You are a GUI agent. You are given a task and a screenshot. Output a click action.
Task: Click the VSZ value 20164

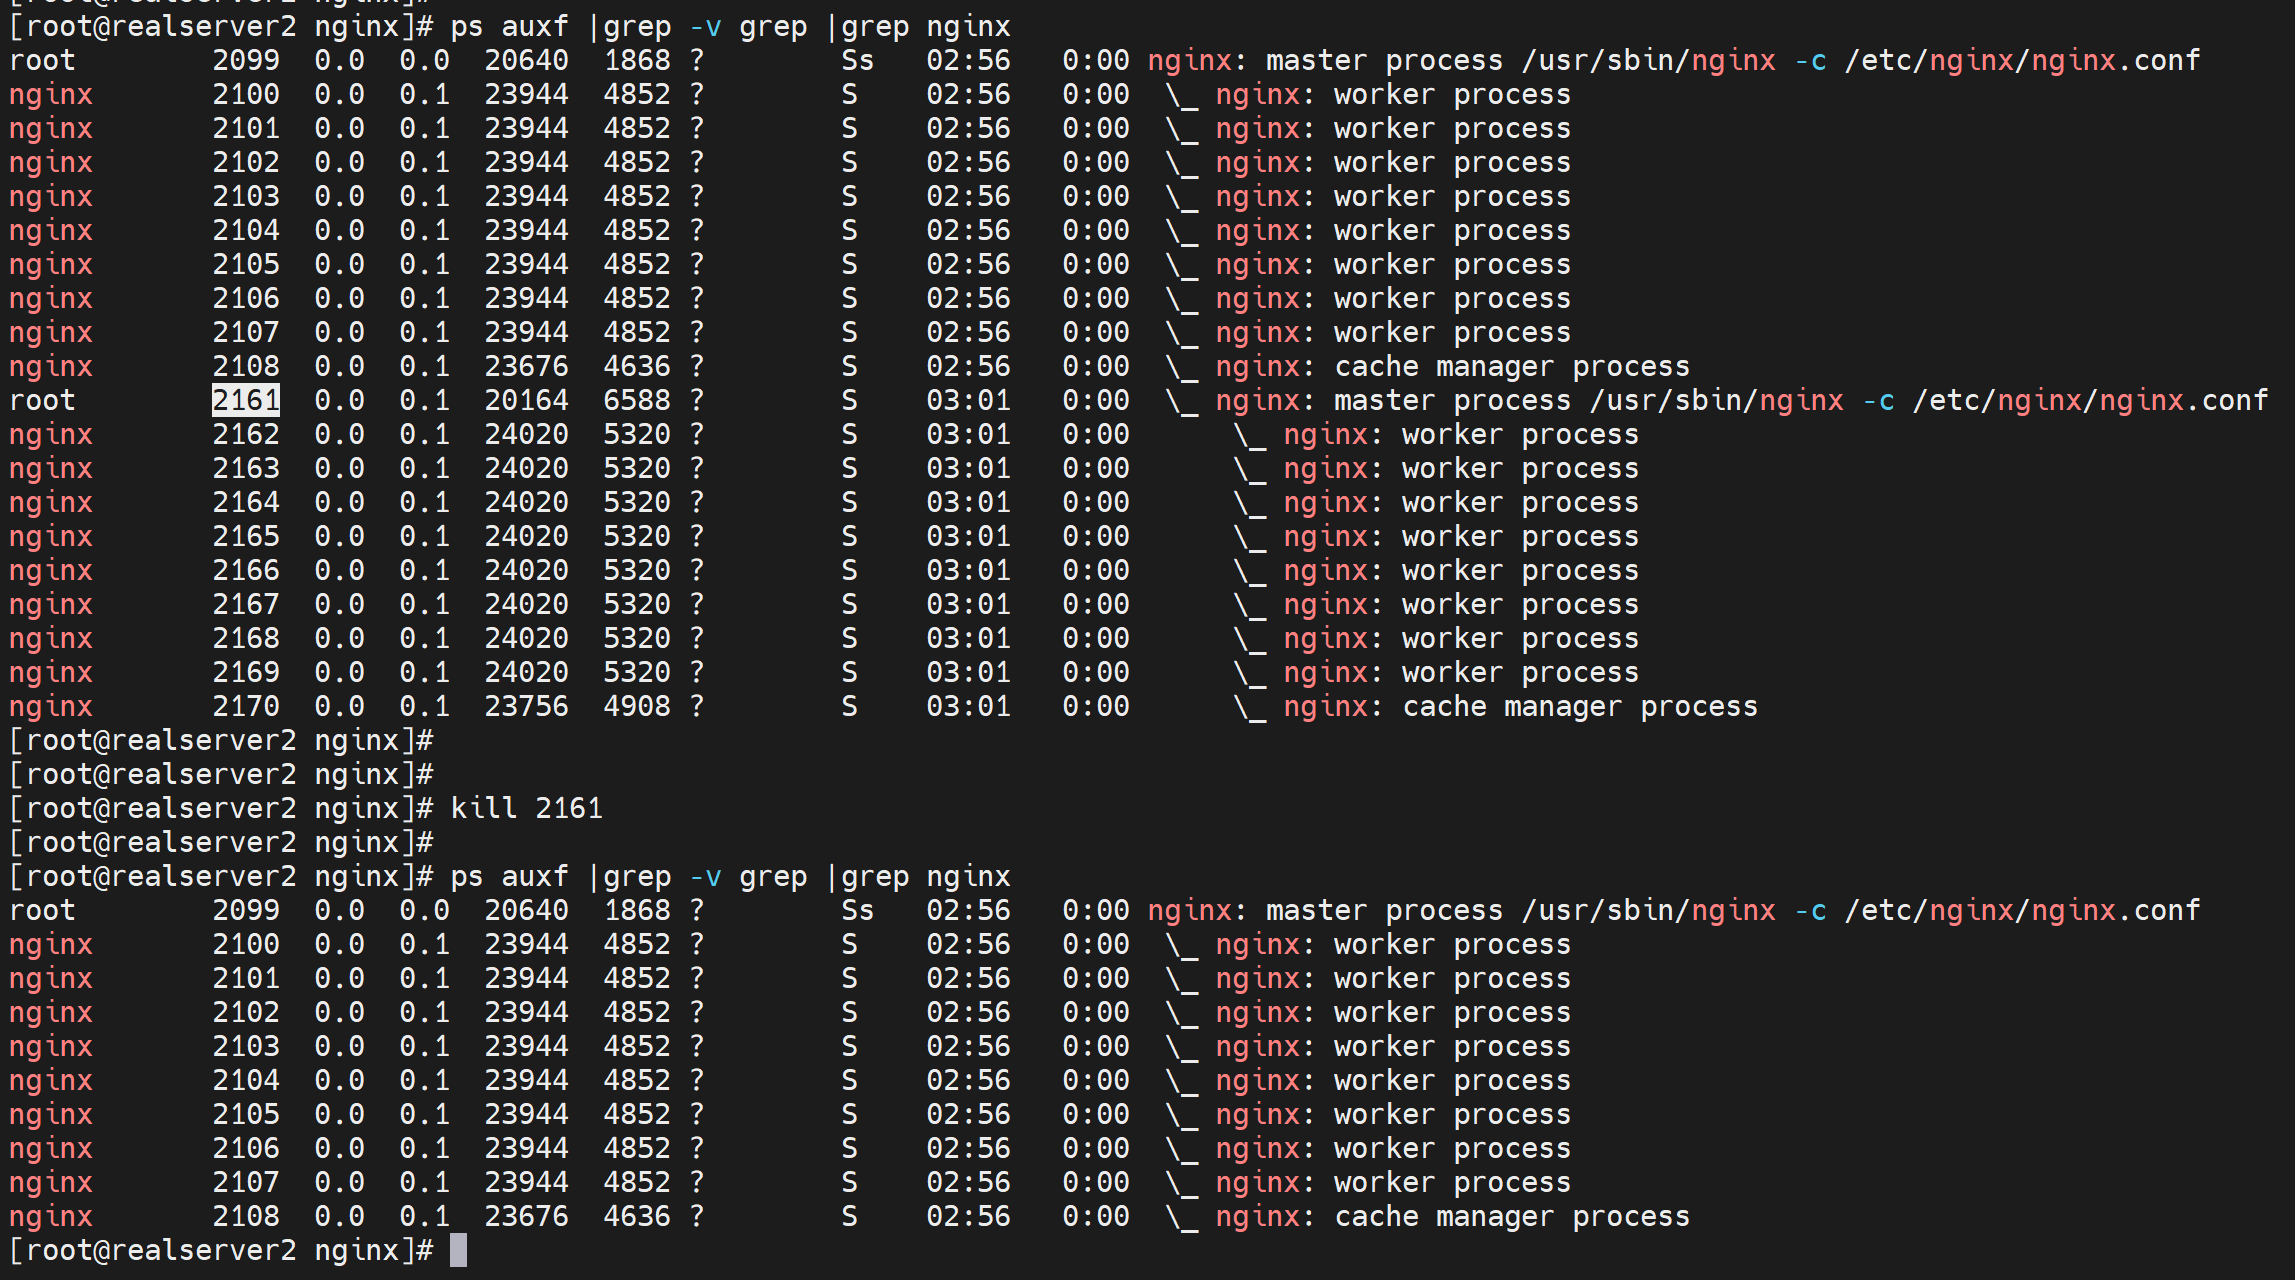(526, 400)
